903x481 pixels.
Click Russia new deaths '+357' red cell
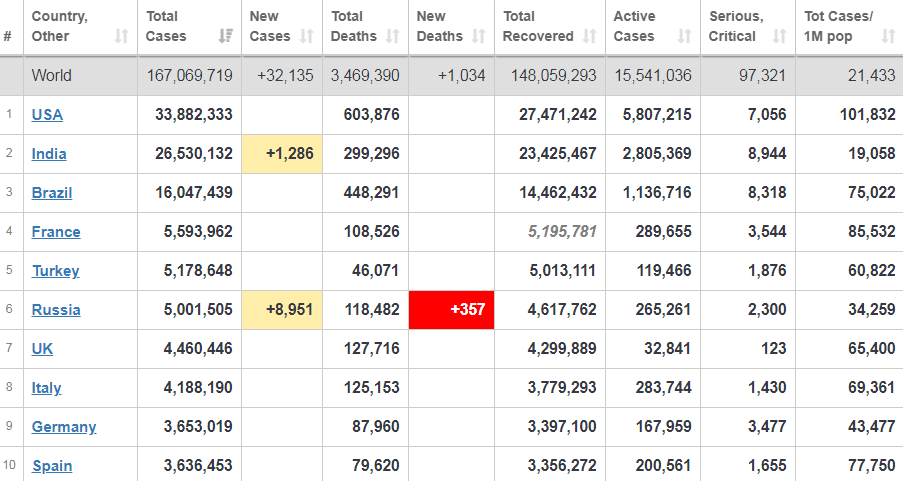[452, 310]
